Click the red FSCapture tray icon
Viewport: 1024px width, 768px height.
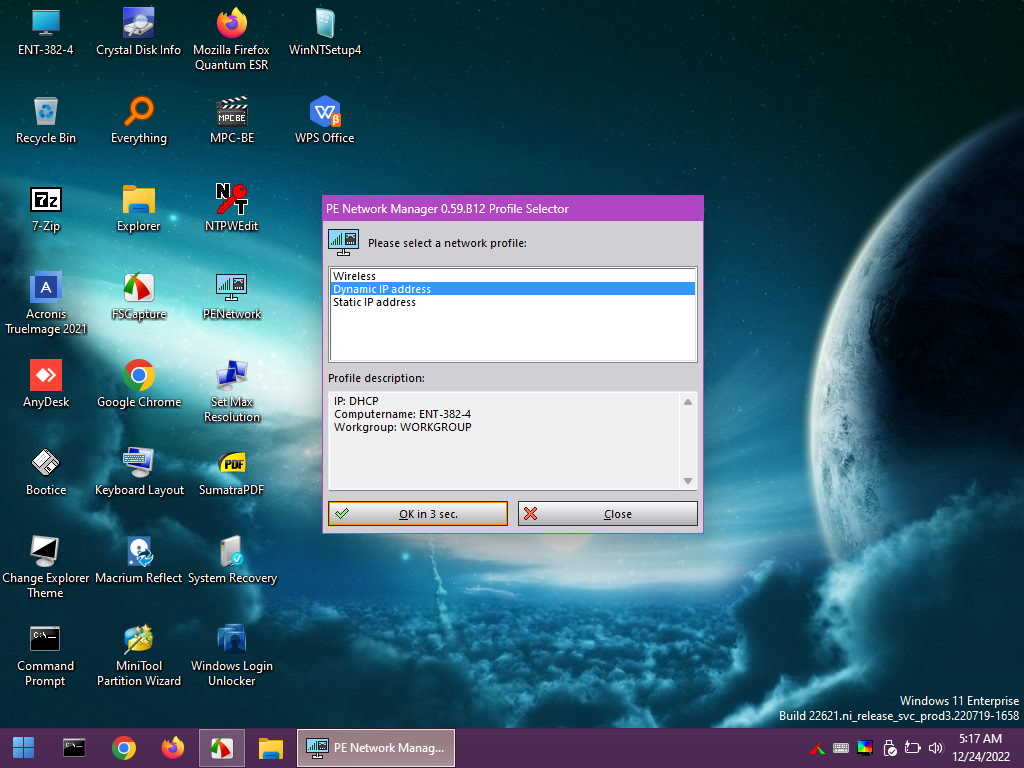817,748
